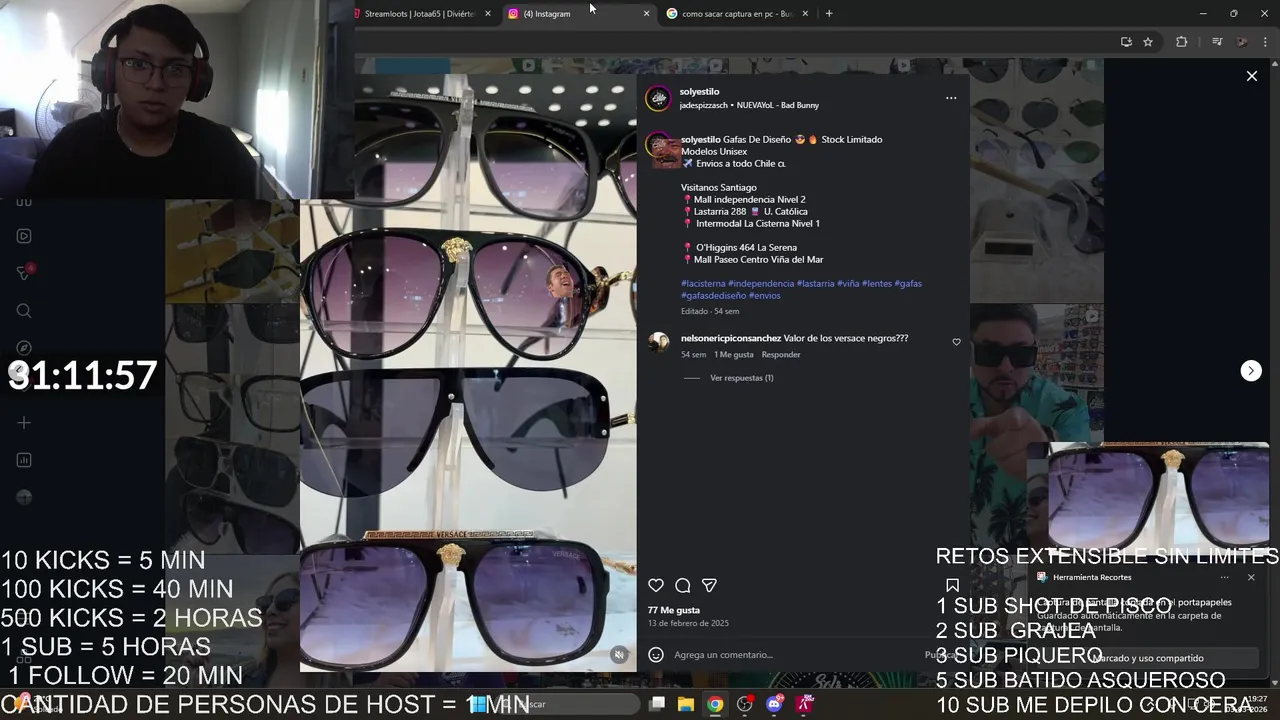The image size is (1280, 720).
Task: Click the 'Agrega un comentario...' field
Action: coord(795,655)
